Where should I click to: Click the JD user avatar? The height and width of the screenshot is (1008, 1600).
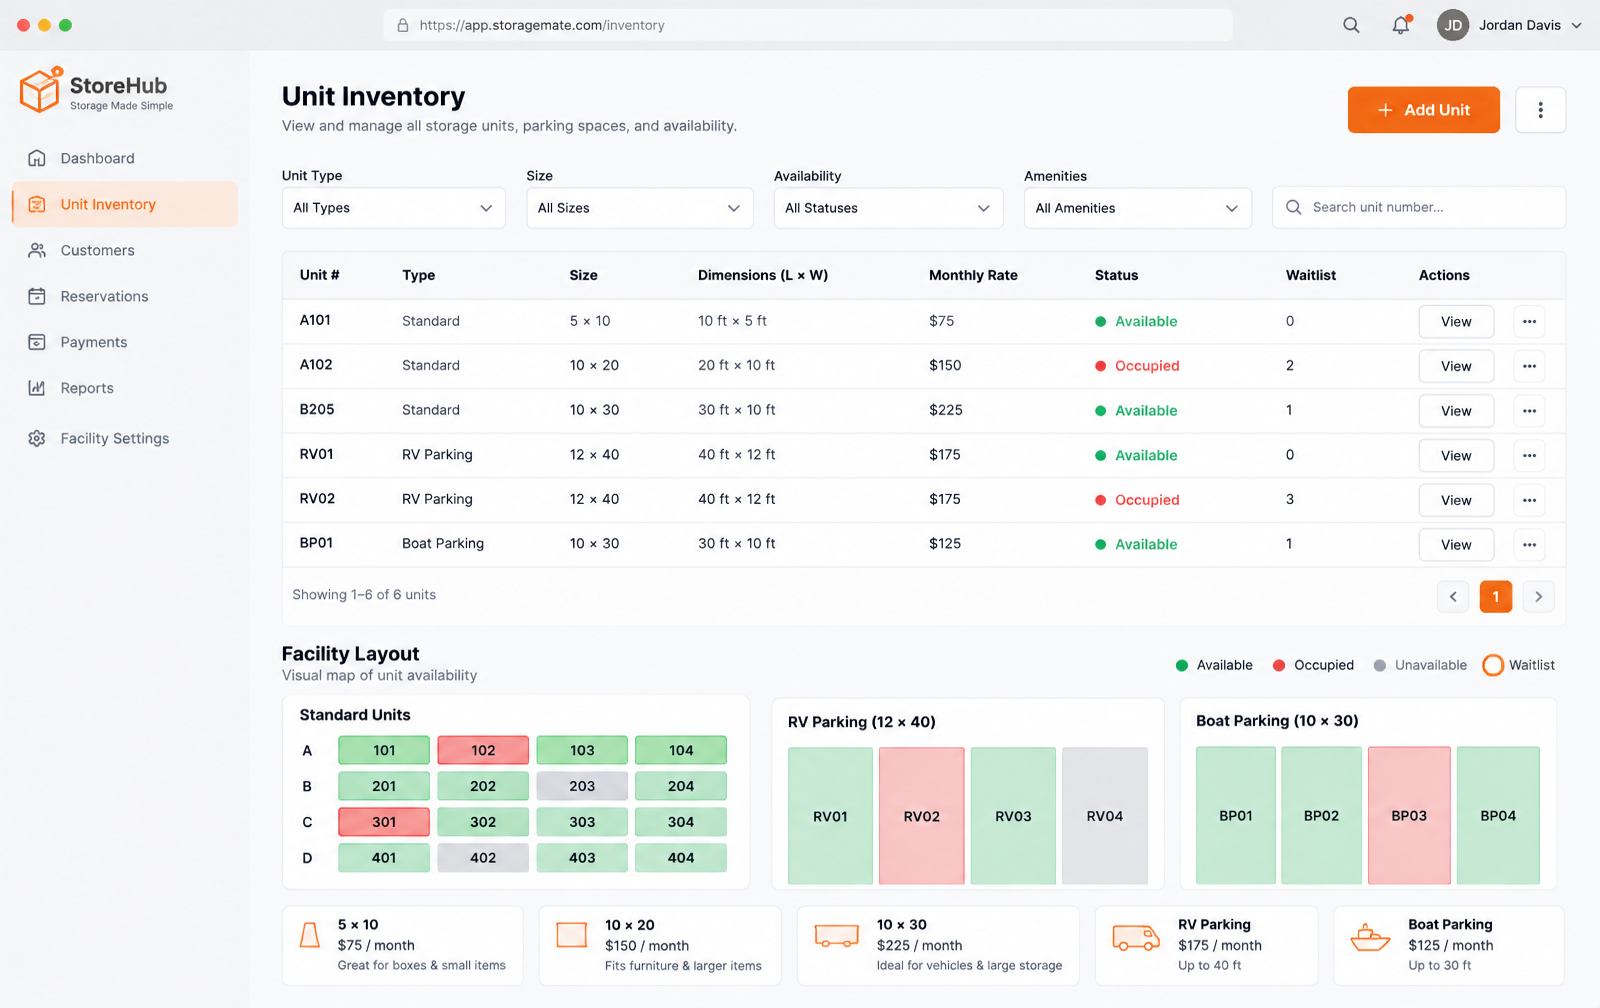[1453, 25]
